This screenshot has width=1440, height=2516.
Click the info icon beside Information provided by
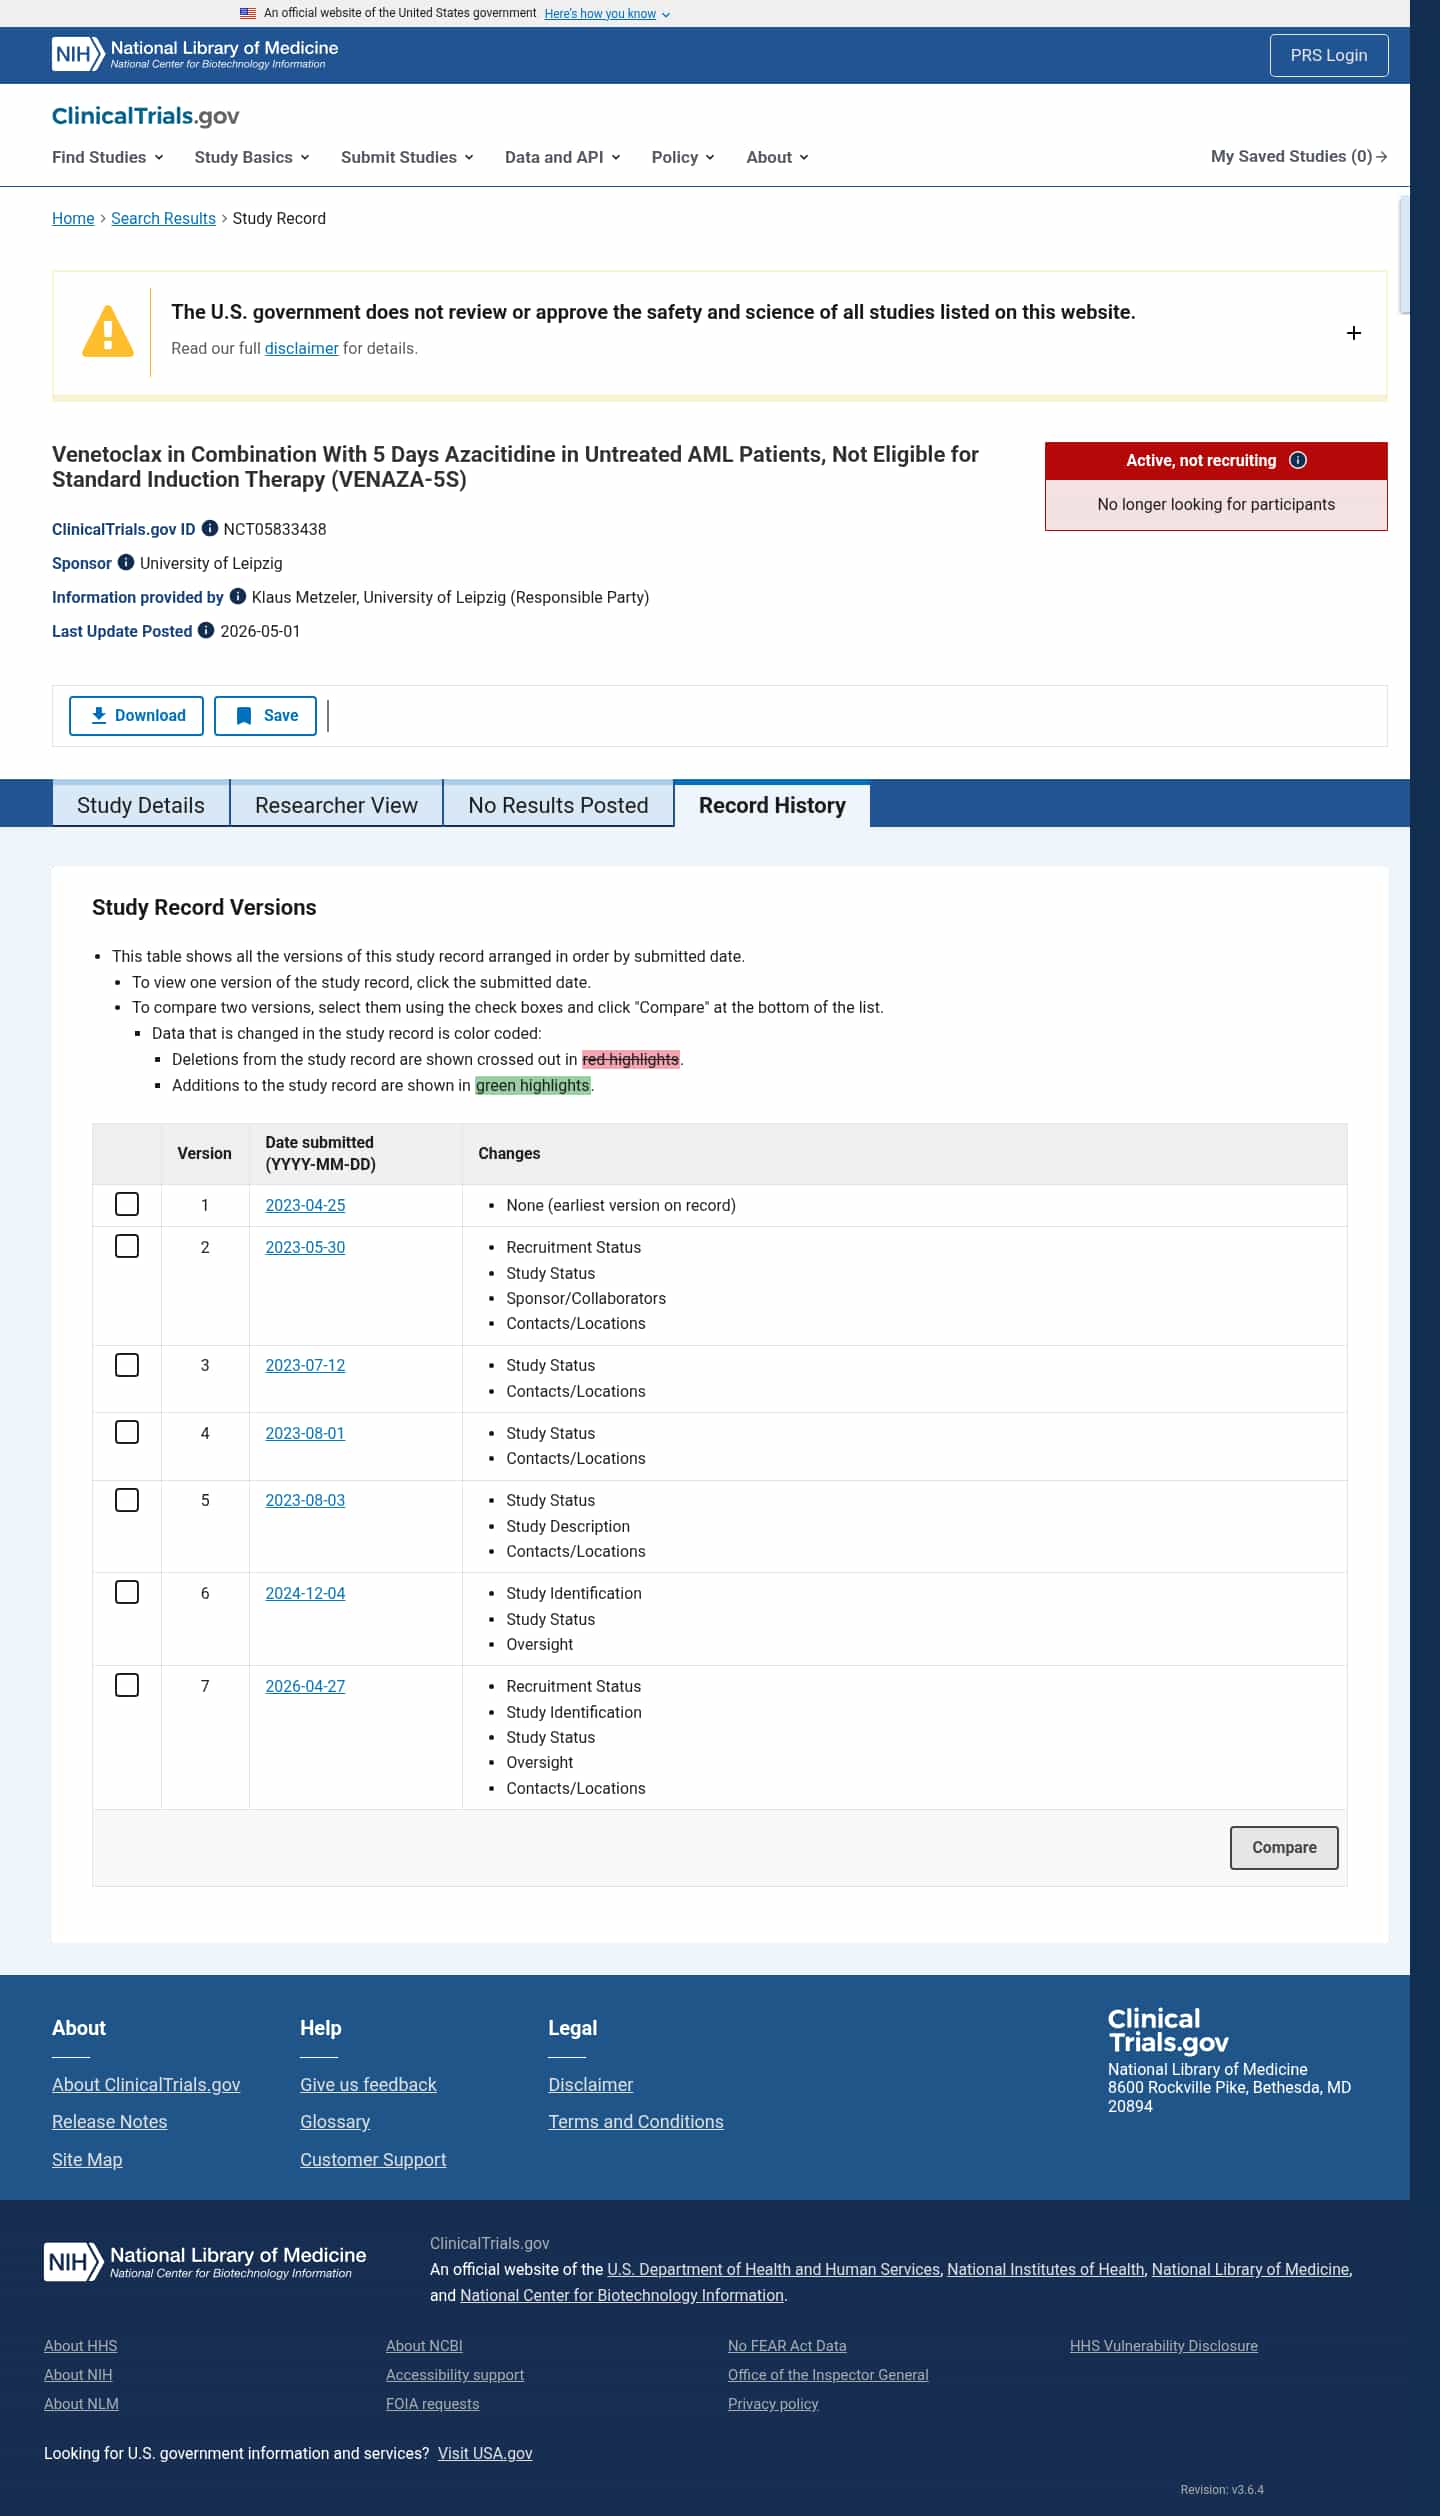[x=238, y=596]
